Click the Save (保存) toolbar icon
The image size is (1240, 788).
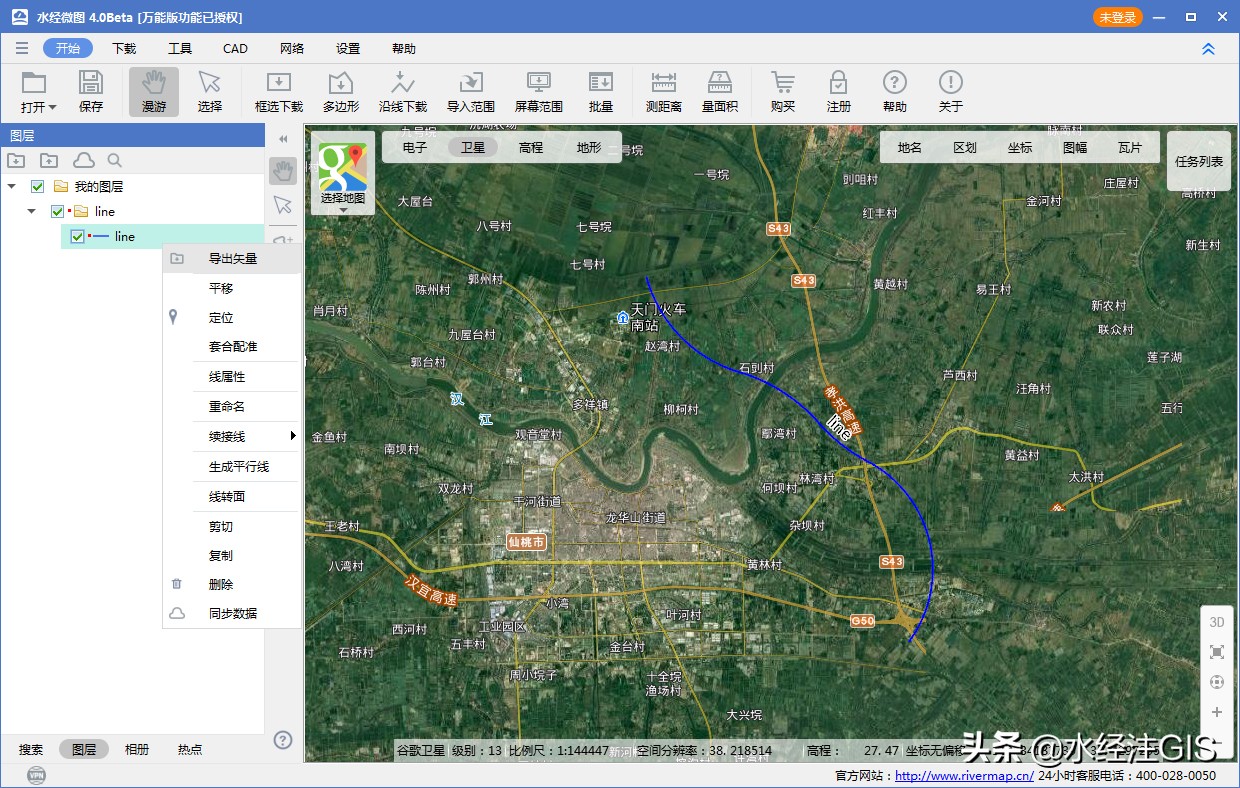pyautogui.click(x=91, y=83)
